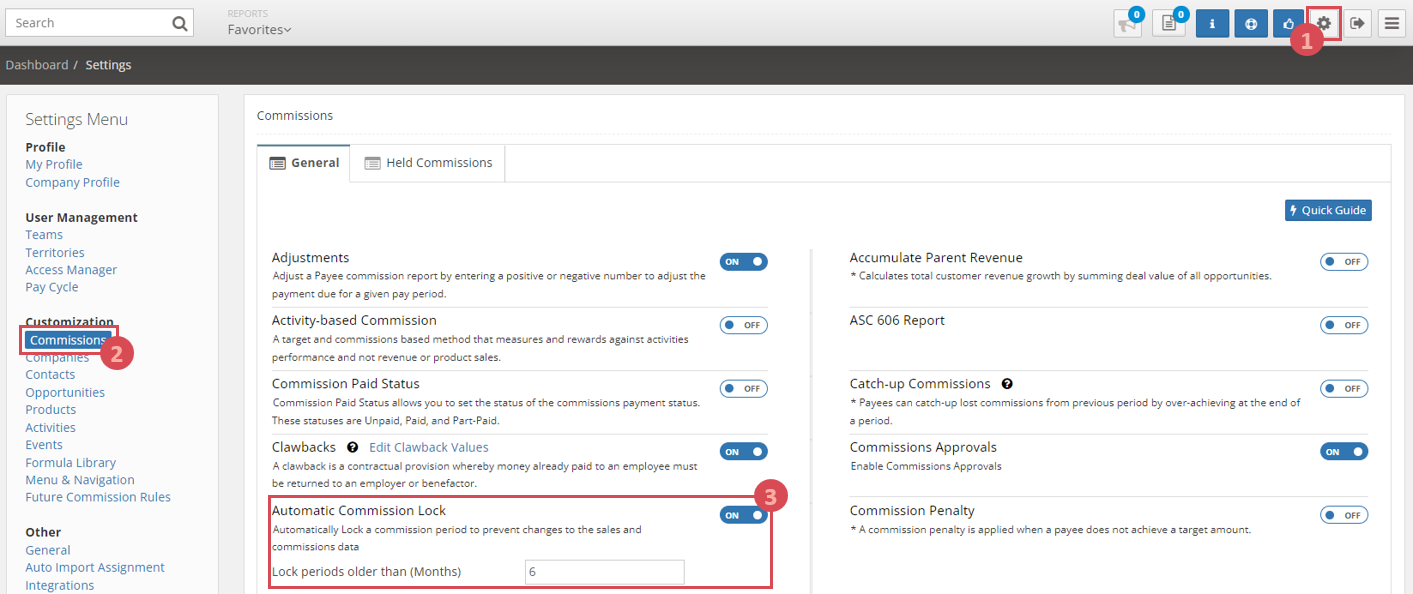1413x594 pixels.
Task: Toggle off the Adjustments switch
Action: 744,262
